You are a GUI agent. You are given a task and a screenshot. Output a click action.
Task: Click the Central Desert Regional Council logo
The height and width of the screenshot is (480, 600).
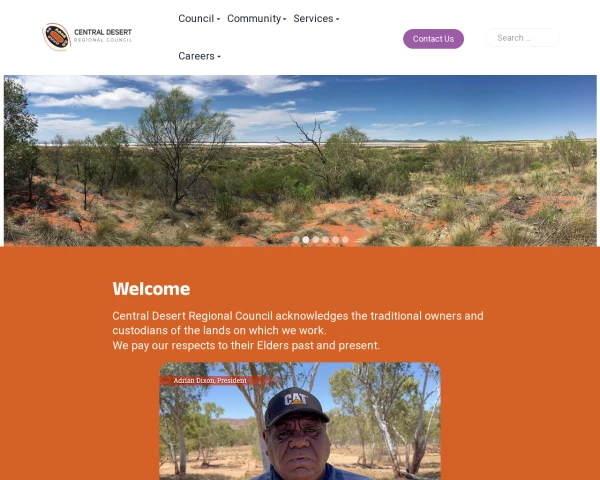click(88, 37)
